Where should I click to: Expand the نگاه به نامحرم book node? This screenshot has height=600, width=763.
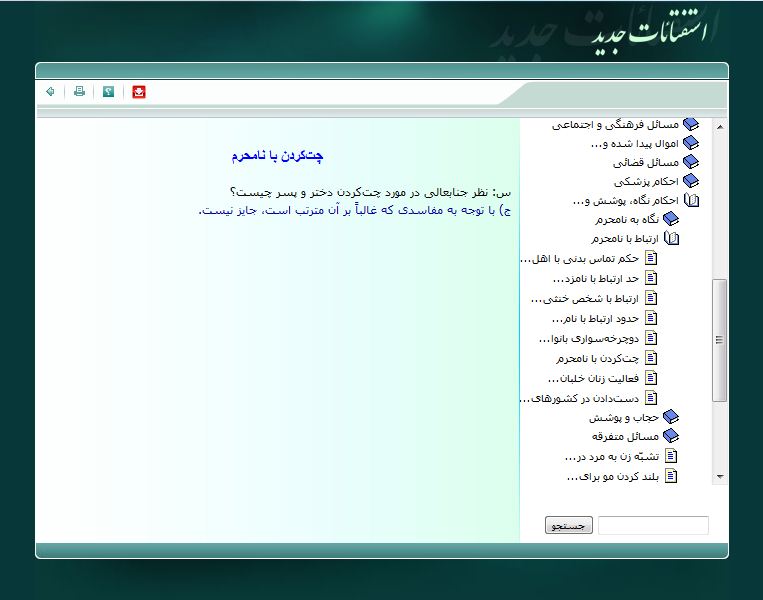pos(671,219)
